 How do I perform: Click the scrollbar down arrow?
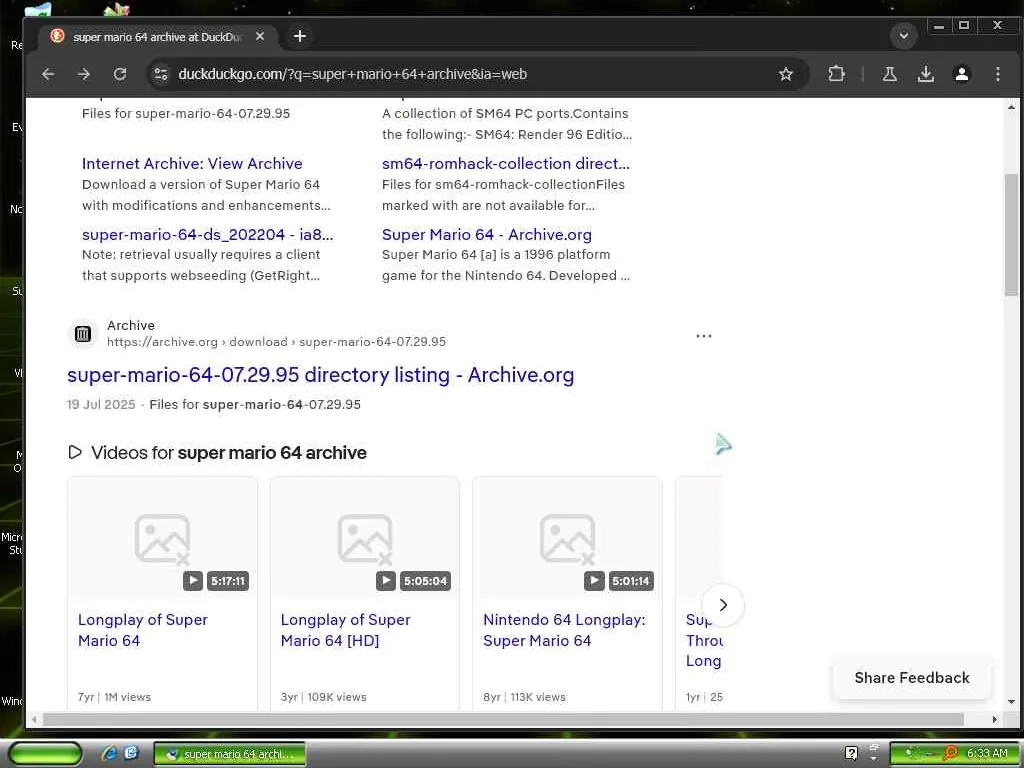(x=1012, y=702)
